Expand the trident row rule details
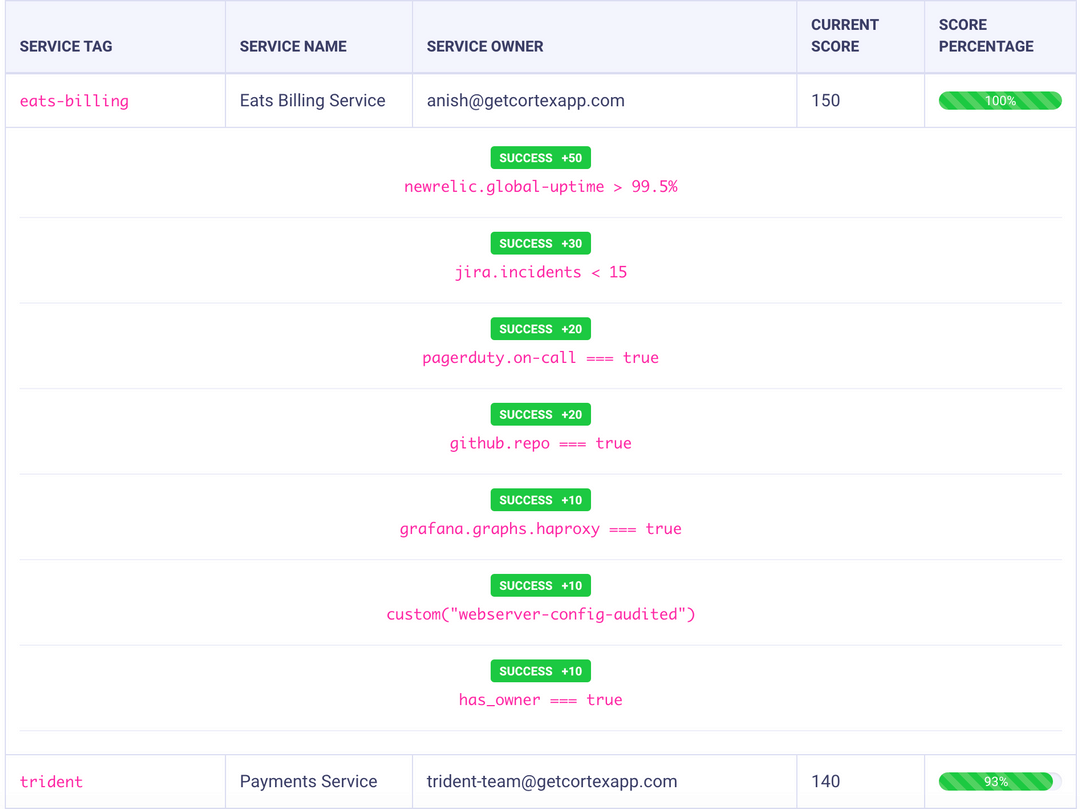This screenshot has width=1080, height=809. pos(51,781)
